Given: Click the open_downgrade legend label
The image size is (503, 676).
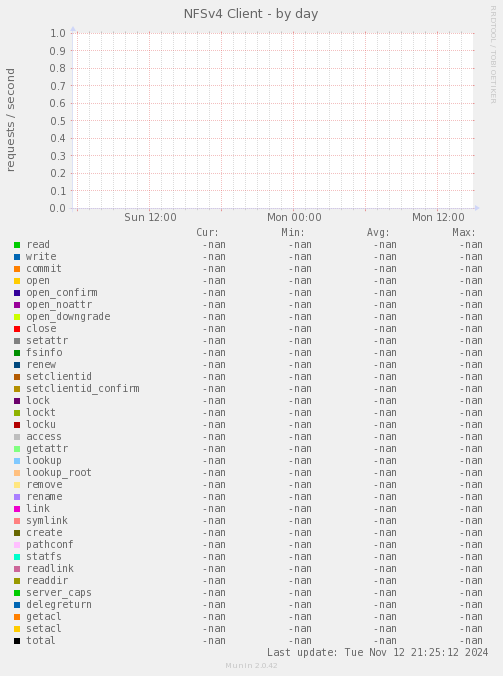Looking at the screenshot, I should 68,317.
